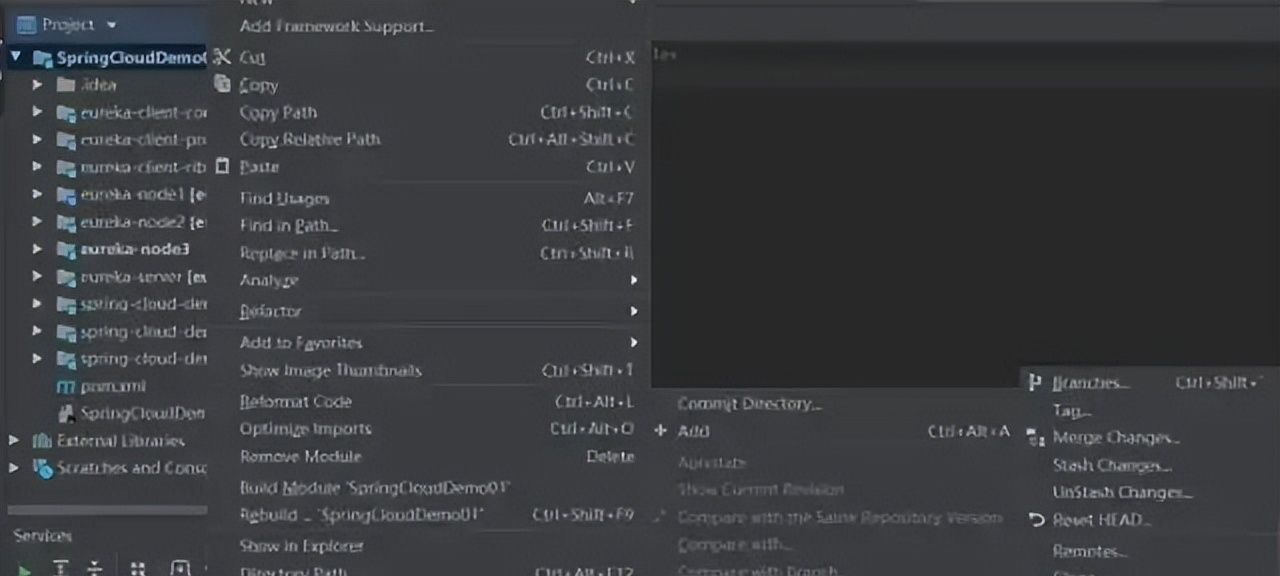This screenshot has height=576, width=1280.
Task: Click the scissors icon beside Cut
Action: [222, 58]
